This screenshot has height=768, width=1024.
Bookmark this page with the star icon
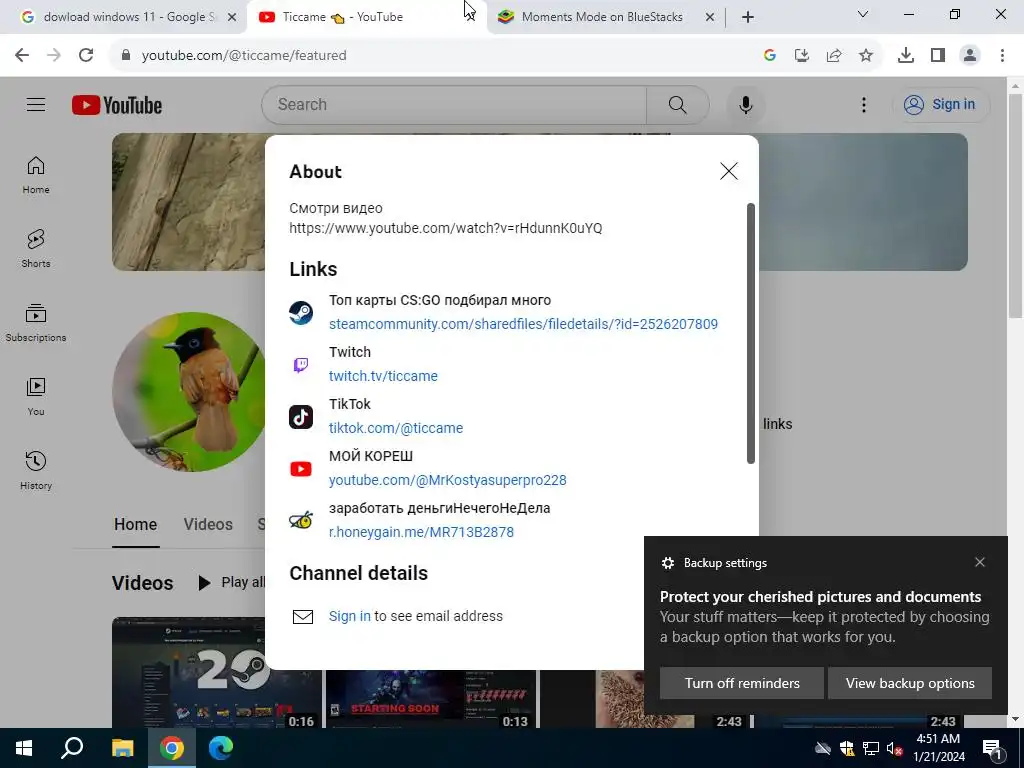(x=866, y=56)
